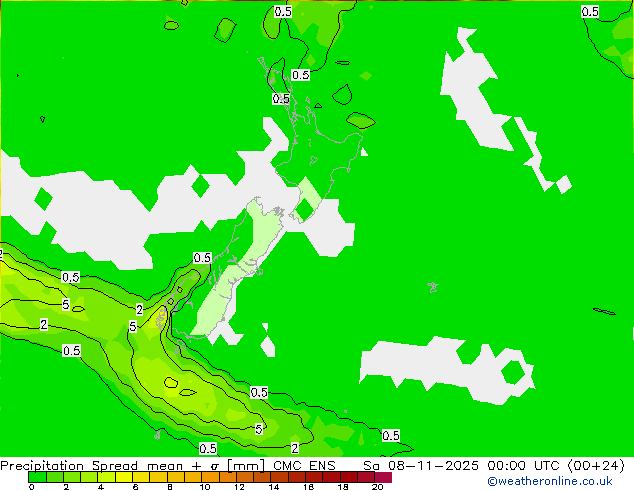Screen dimensions: 634x490
Task: Pick the yellow legend swatch ending at 6
Action: 124,477
